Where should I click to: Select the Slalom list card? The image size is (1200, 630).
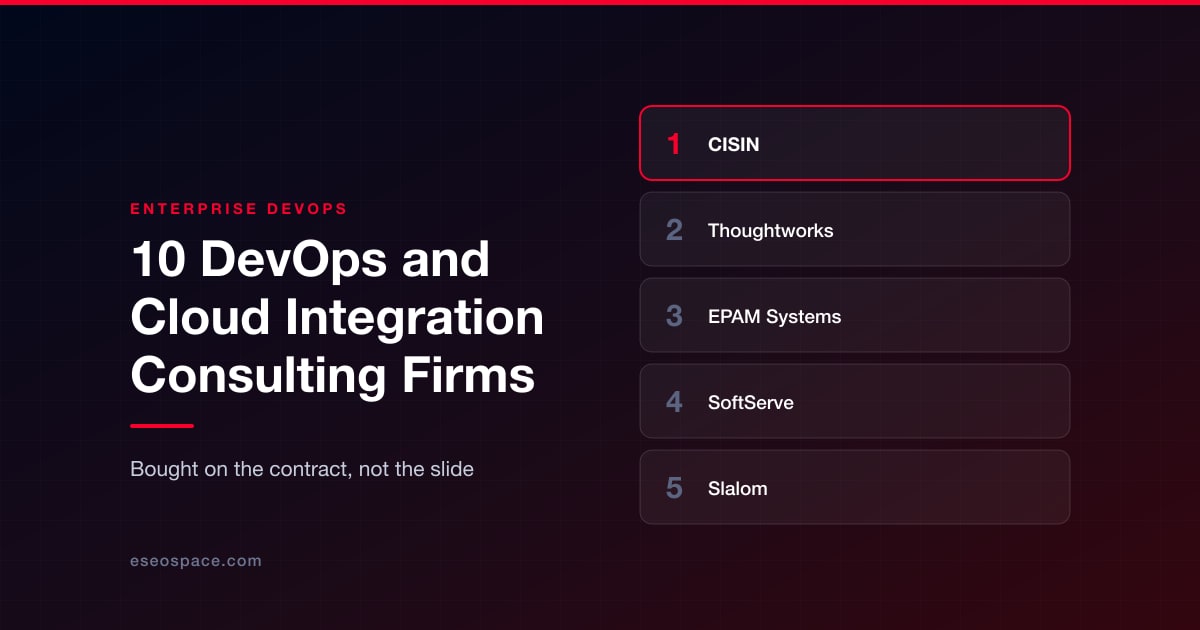pos(855,487)
